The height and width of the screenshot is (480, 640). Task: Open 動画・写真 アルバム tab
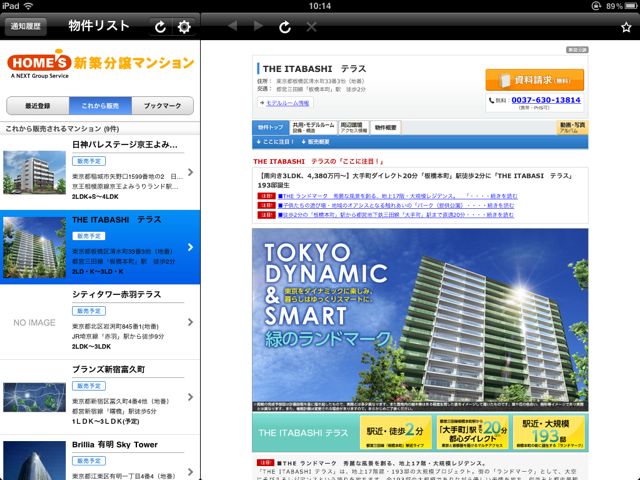tap(572, 127)
